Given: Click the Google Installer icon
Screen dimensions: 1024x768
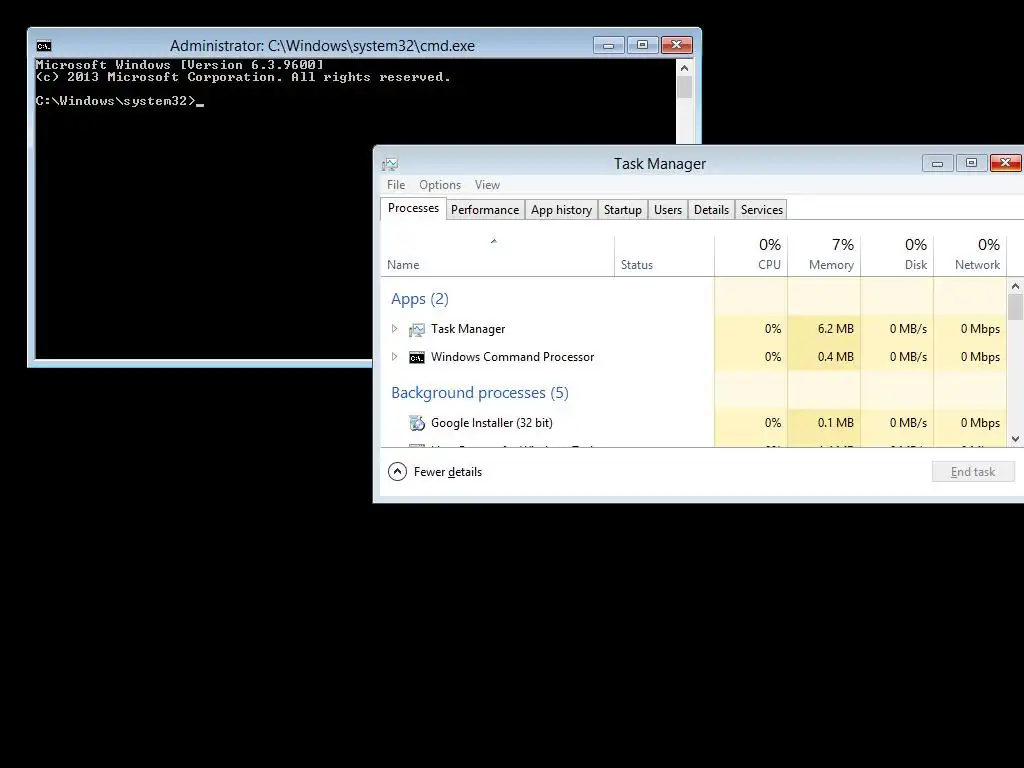Looking at the screenshot, I should tap(417, 423).
